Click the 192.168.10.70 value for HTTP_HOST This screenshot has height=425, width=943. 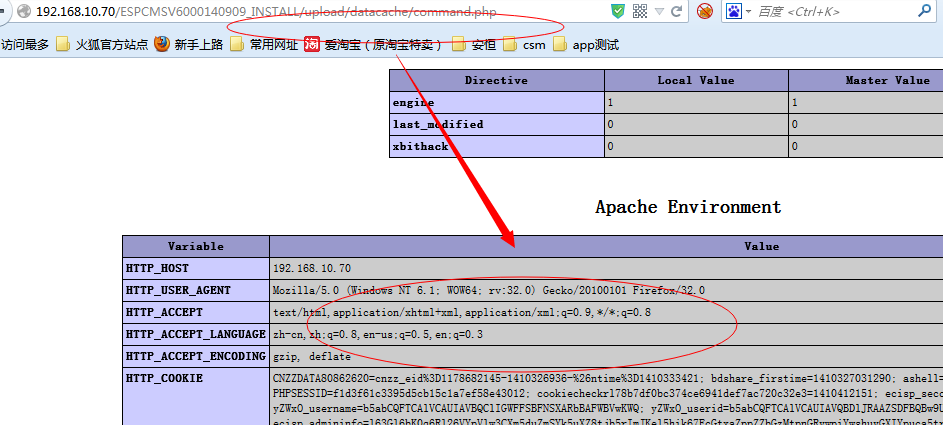312,269
